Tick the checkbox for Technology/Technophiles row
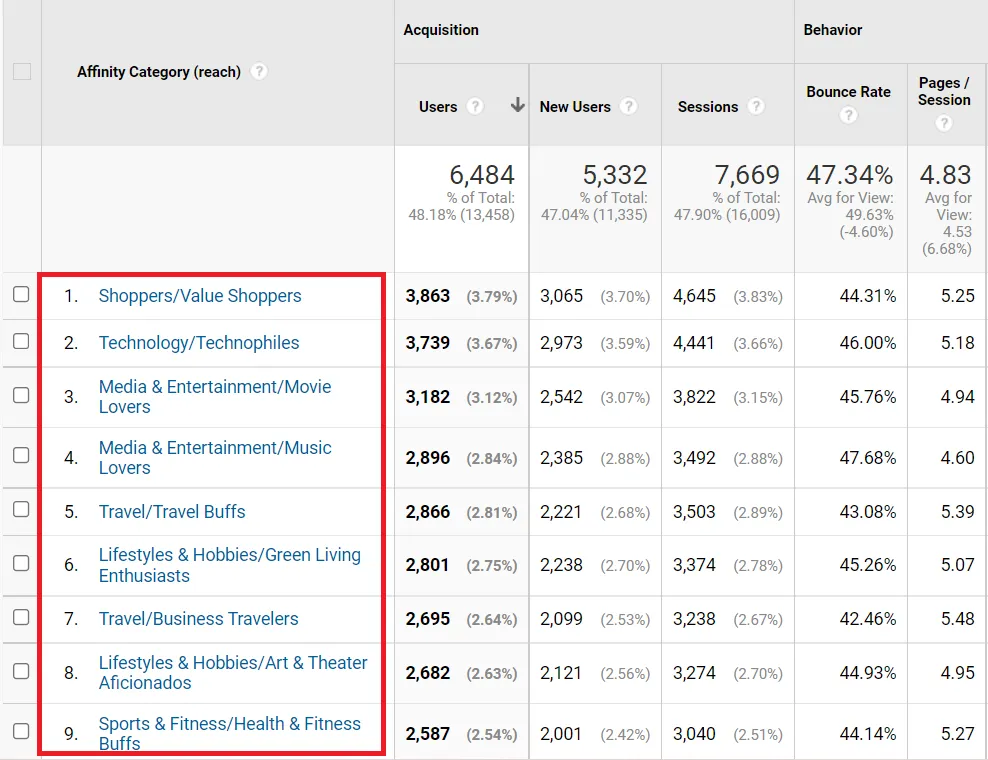988x760 pixels. [x=21, y=342]
